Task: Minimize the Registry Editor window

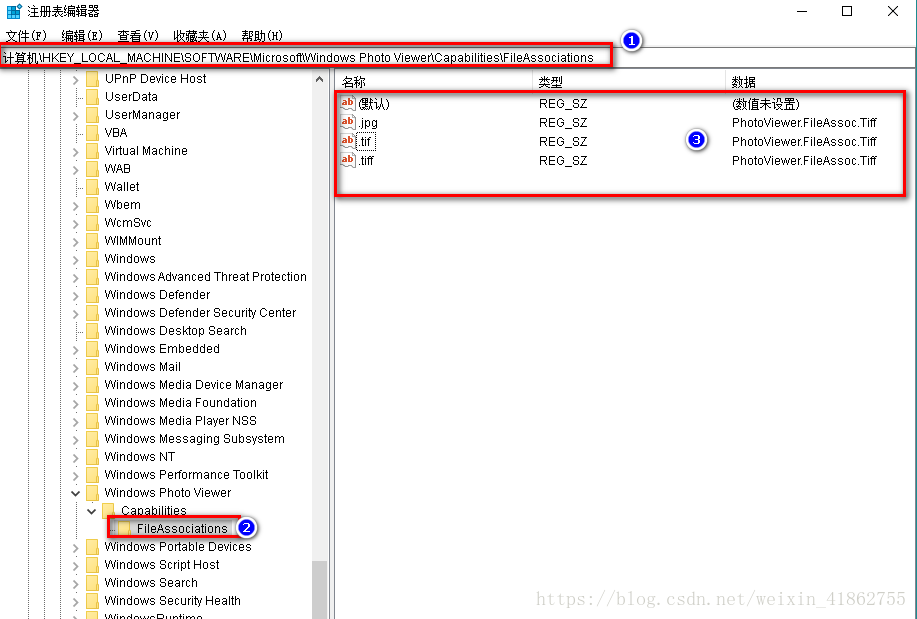Action: (x=802, y=11)
